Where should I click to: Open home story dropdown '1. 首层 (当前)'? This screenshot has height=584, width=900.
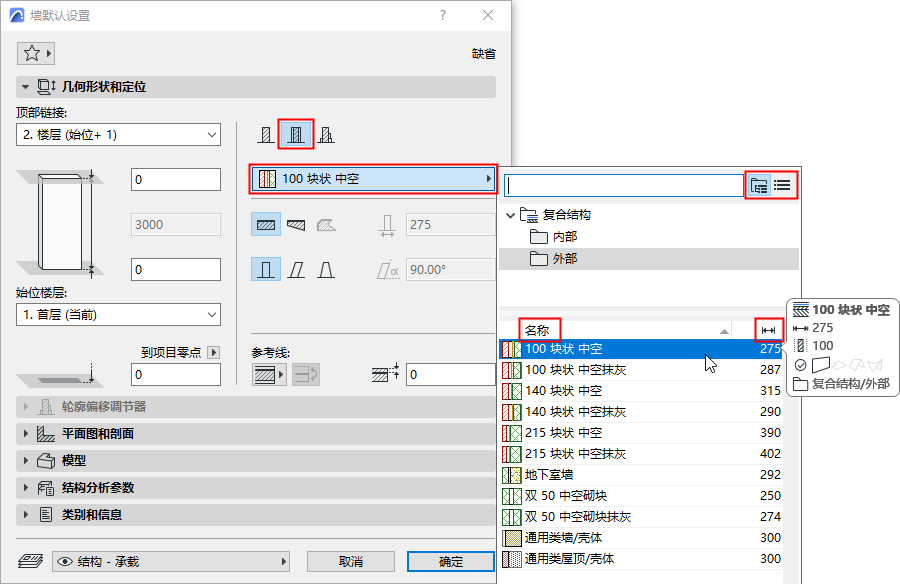(x=118, y=315)
